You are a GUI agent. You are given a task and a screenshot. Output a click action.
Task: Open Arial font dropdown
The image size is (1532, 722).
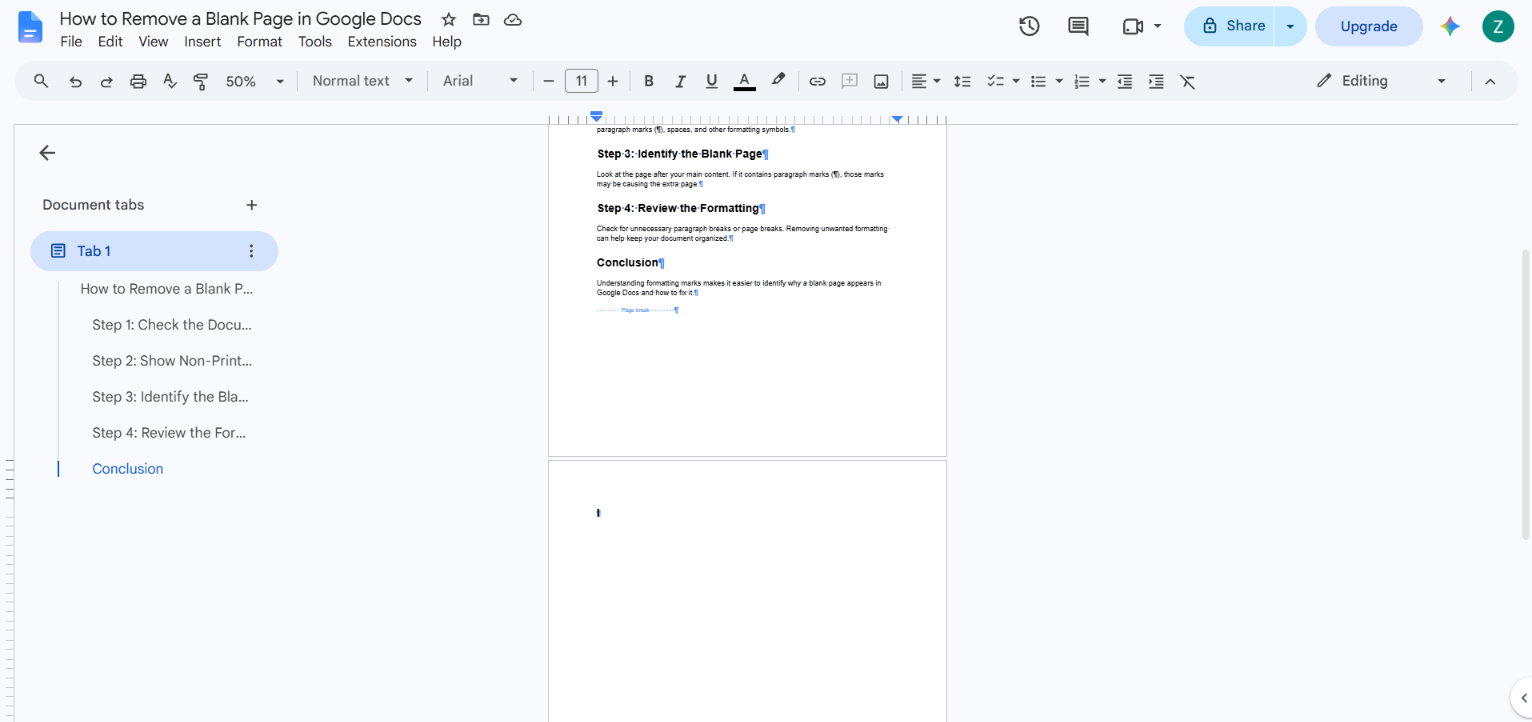click(481, 81)
